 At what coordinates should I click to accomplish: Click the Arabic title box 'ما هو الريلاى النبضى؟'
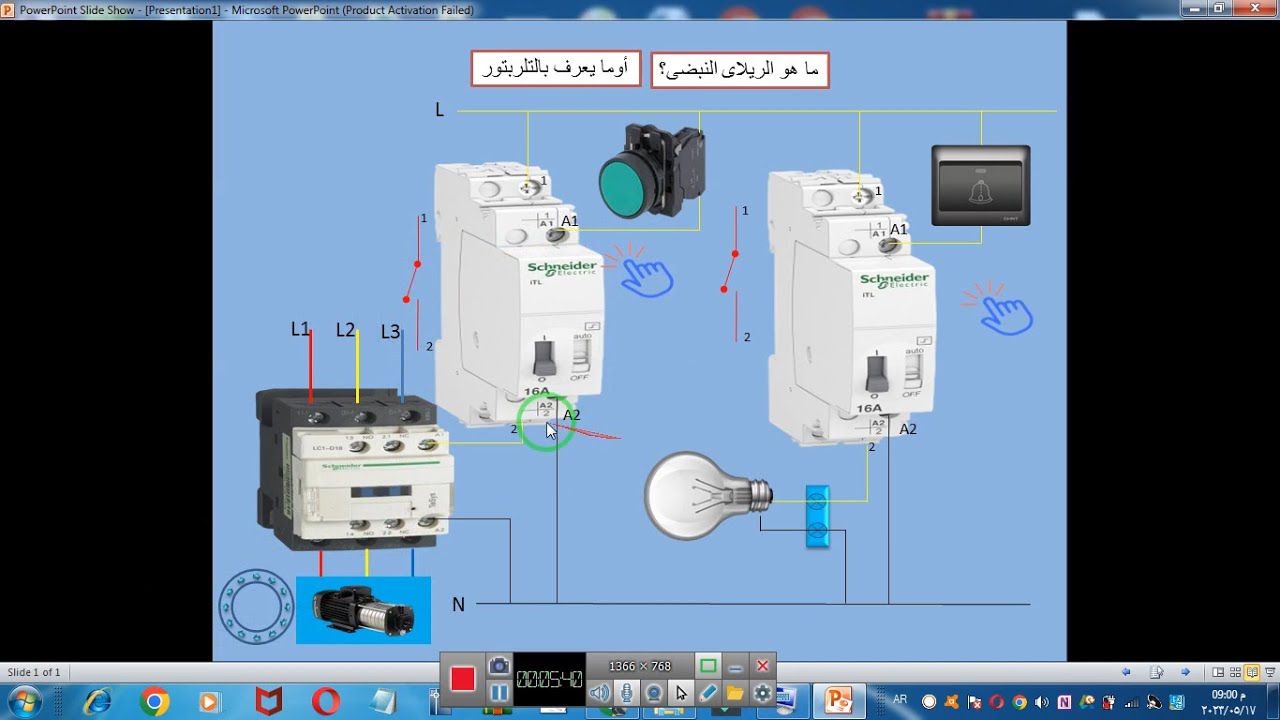(740, 70)
